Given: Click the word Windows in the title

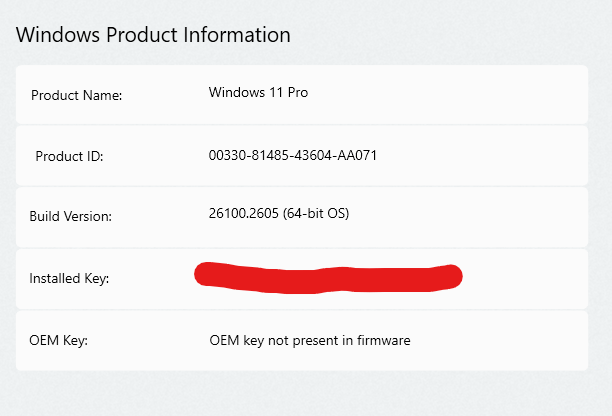Looking at the screenshot, I should (58, 35).
